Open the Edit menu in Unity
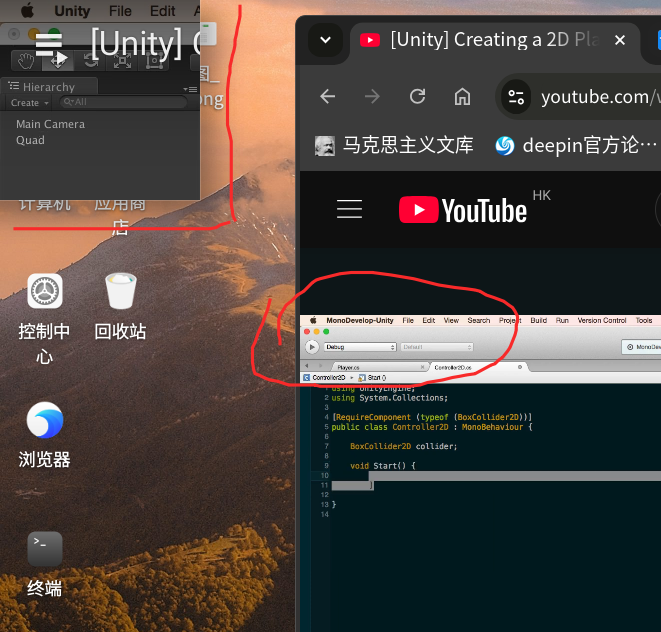 point(162,11)
